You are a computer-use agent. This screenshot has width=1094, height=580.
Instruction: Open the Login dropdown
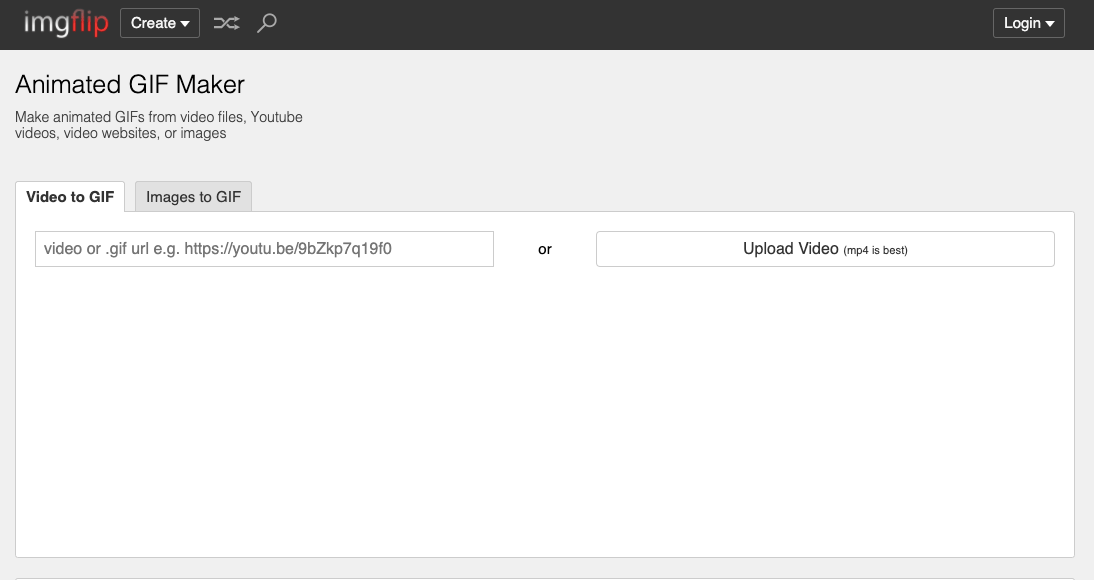pyautogui.click(x=1028, y=23)
